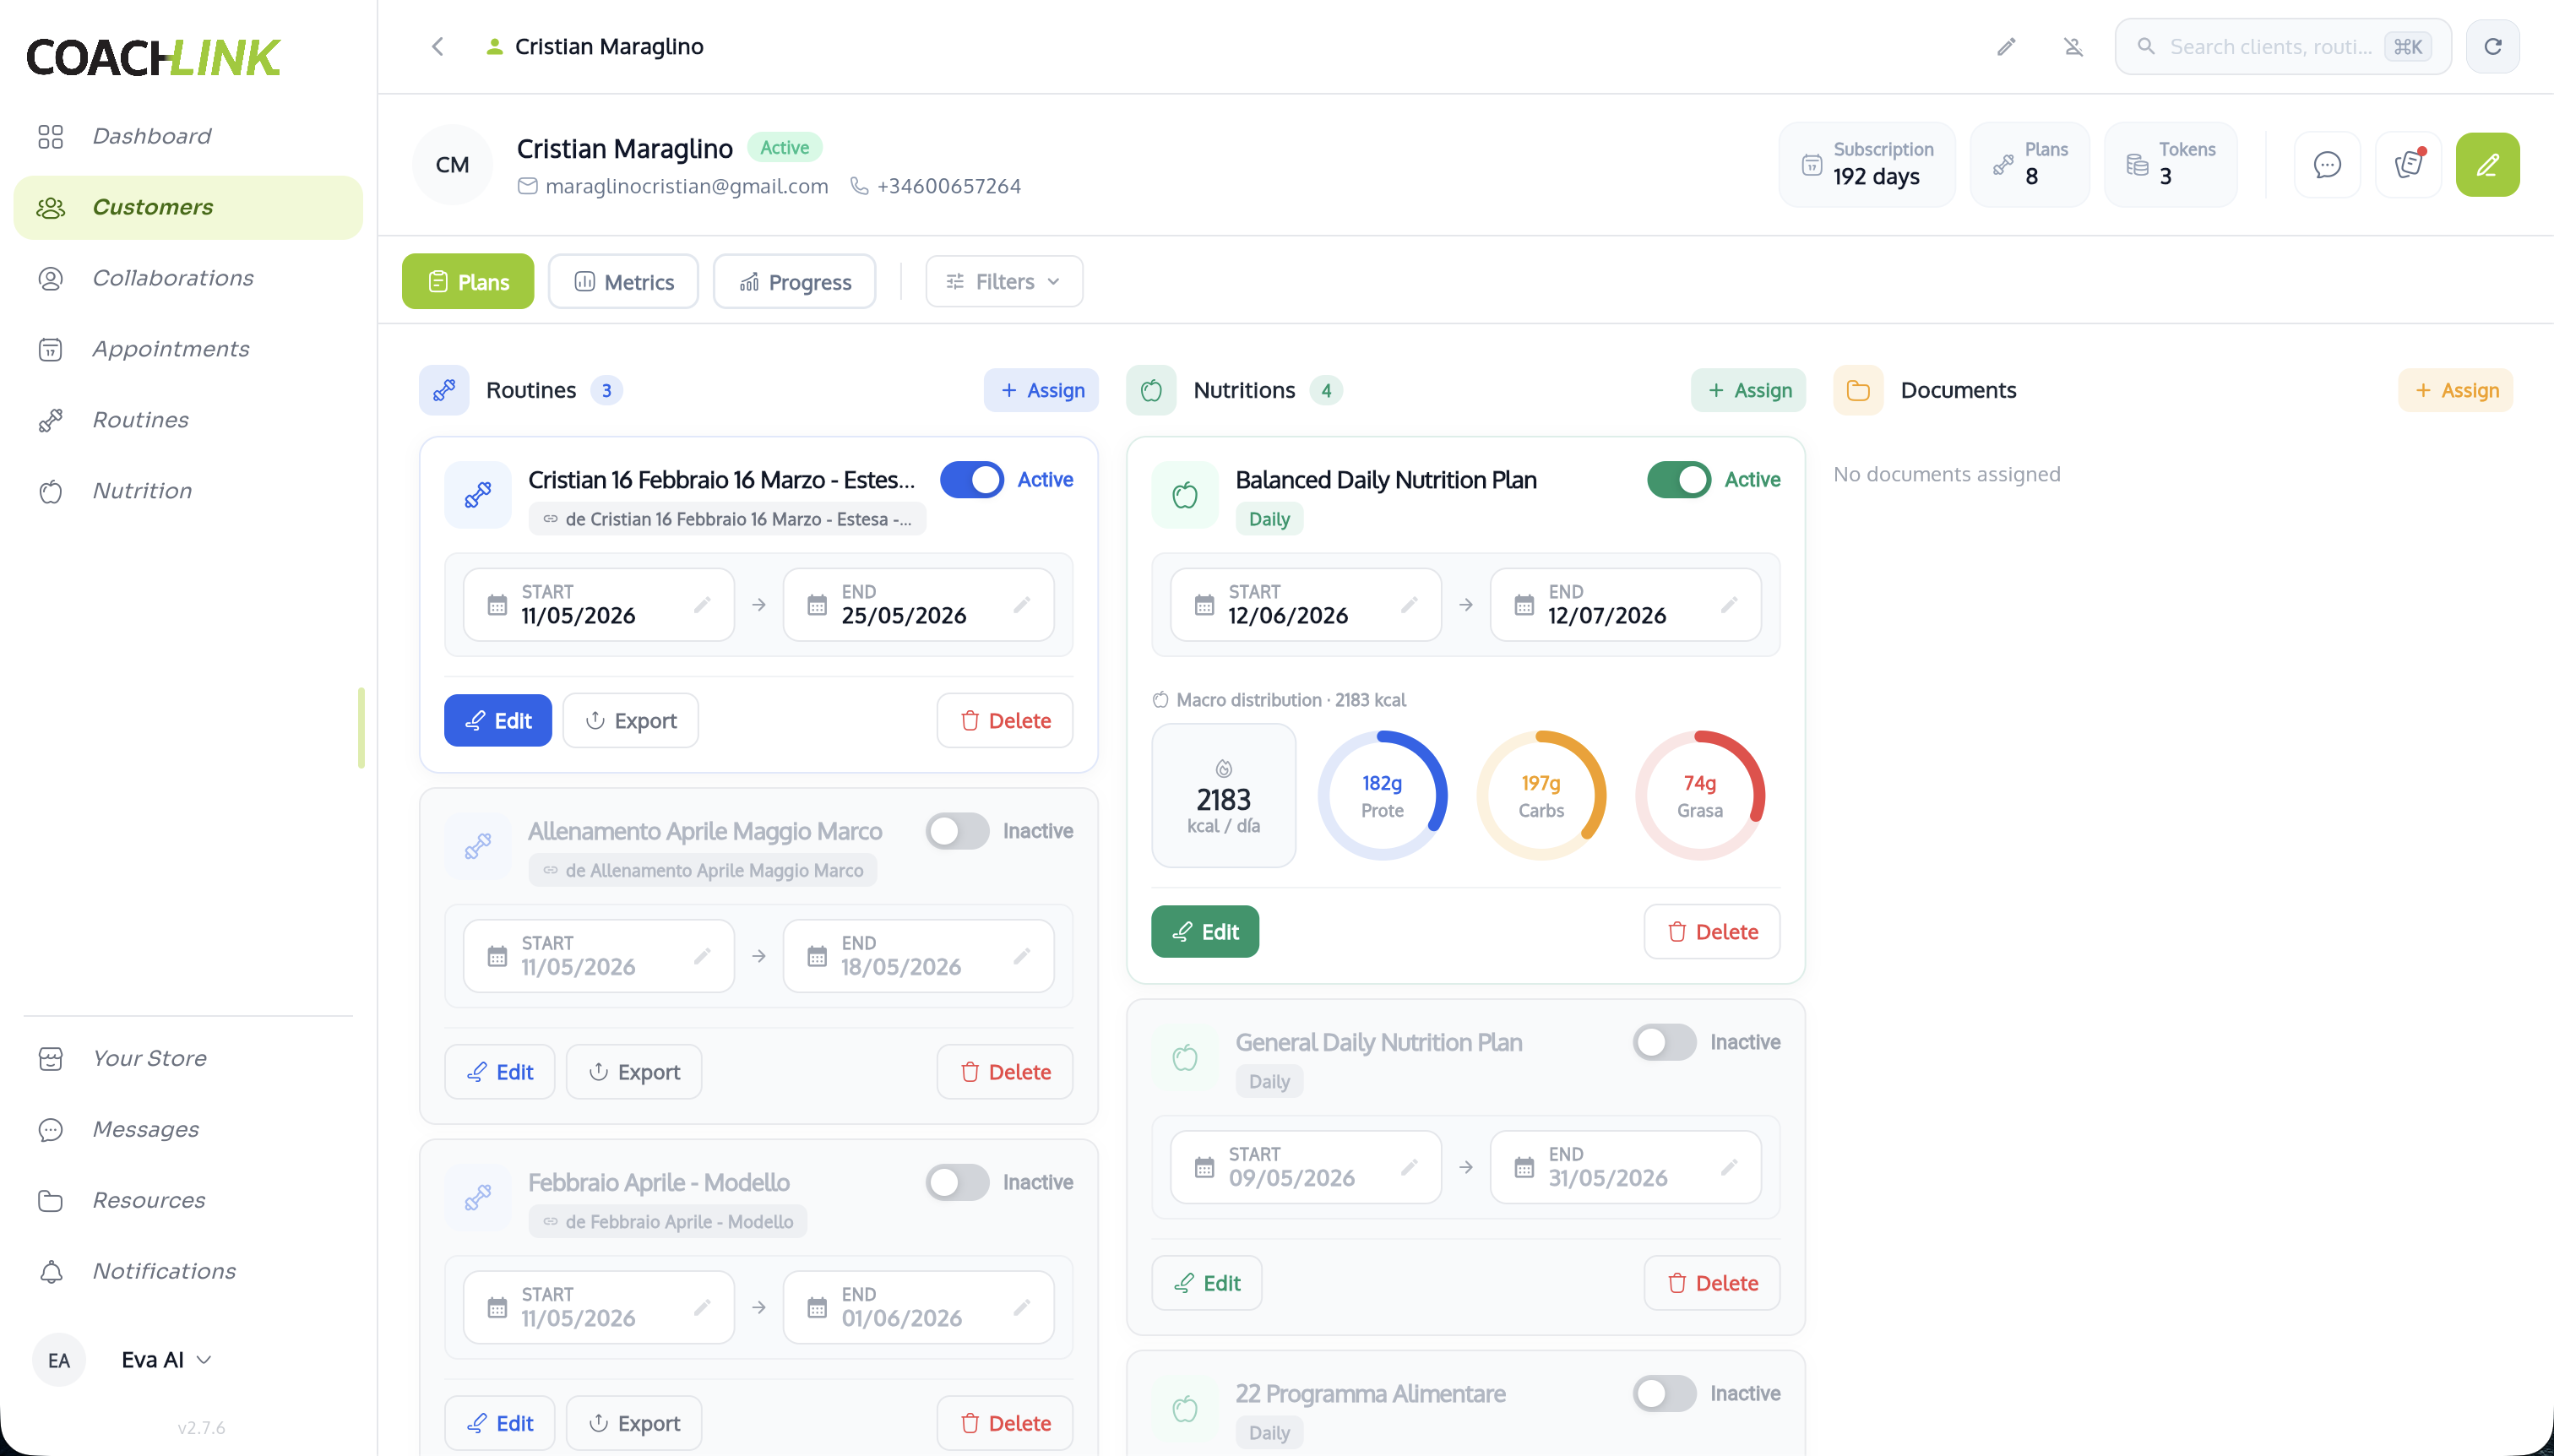Open Customers in sidebar
2554x1456 pixels.
[188, 207]
